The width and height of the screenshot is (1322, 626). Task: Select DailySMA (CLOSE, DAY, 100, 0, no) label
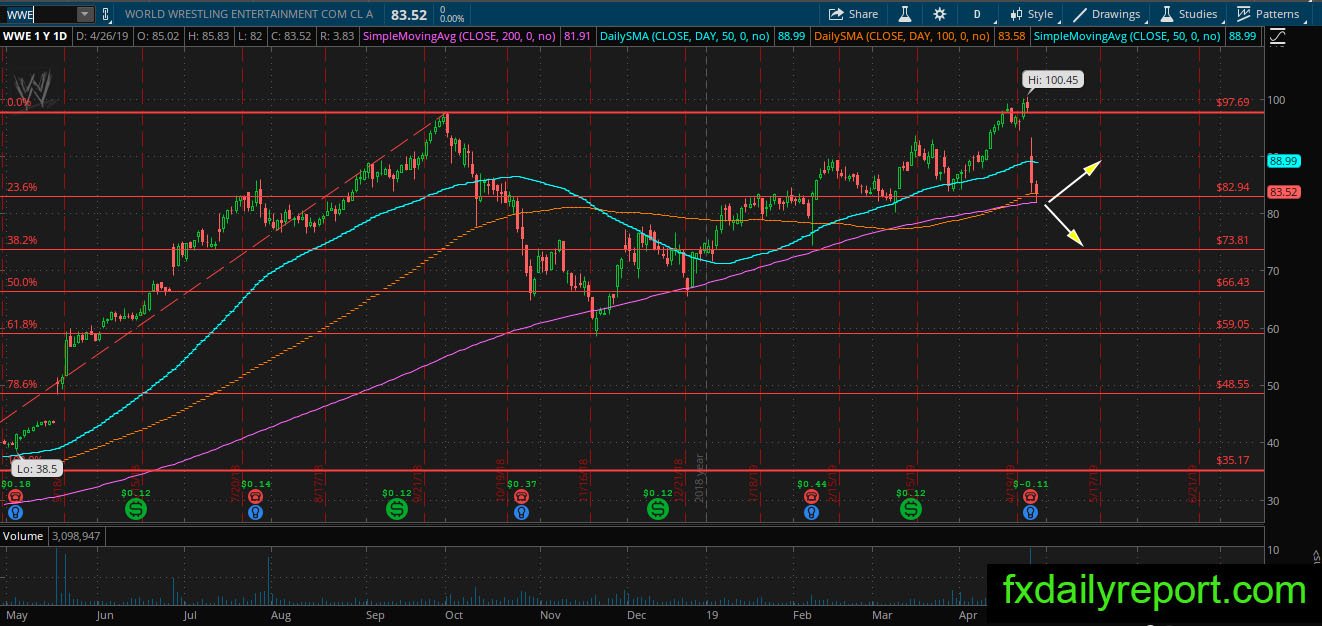902,36
